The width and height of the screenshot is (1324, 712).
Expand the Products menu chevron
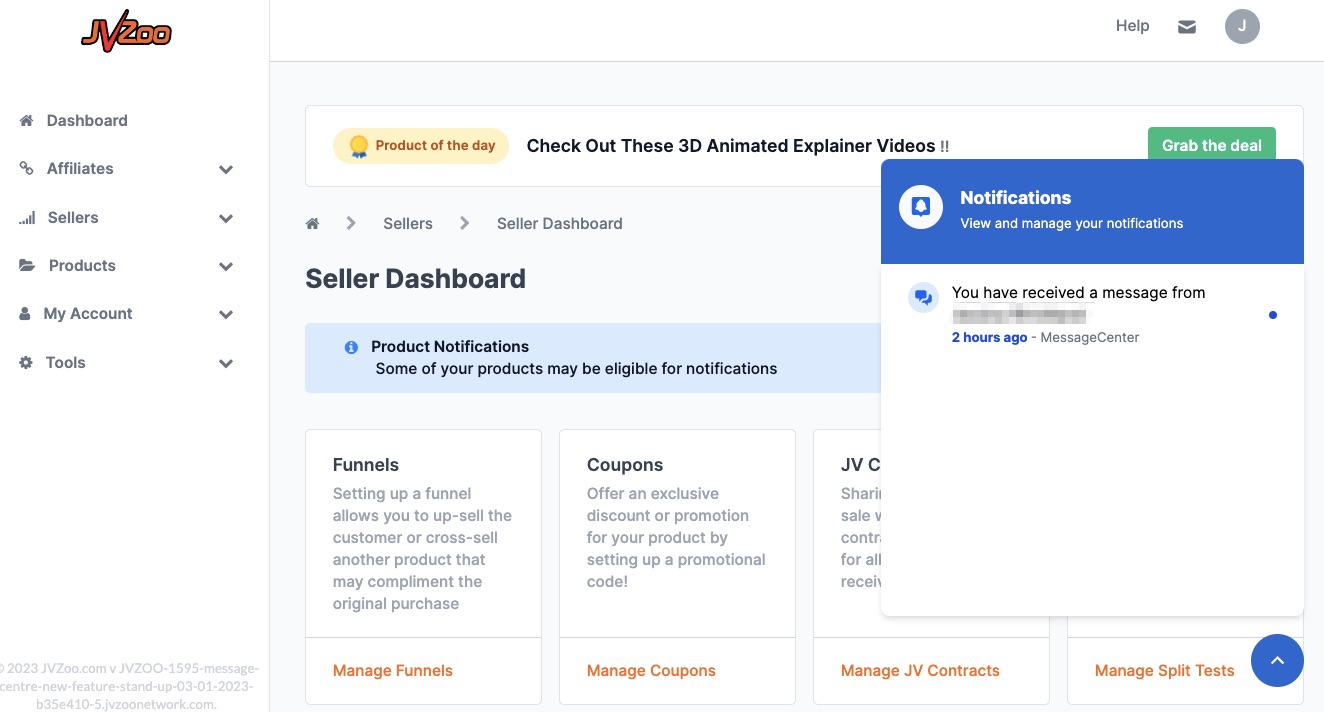pyautogui.click(x=226, y=266)
